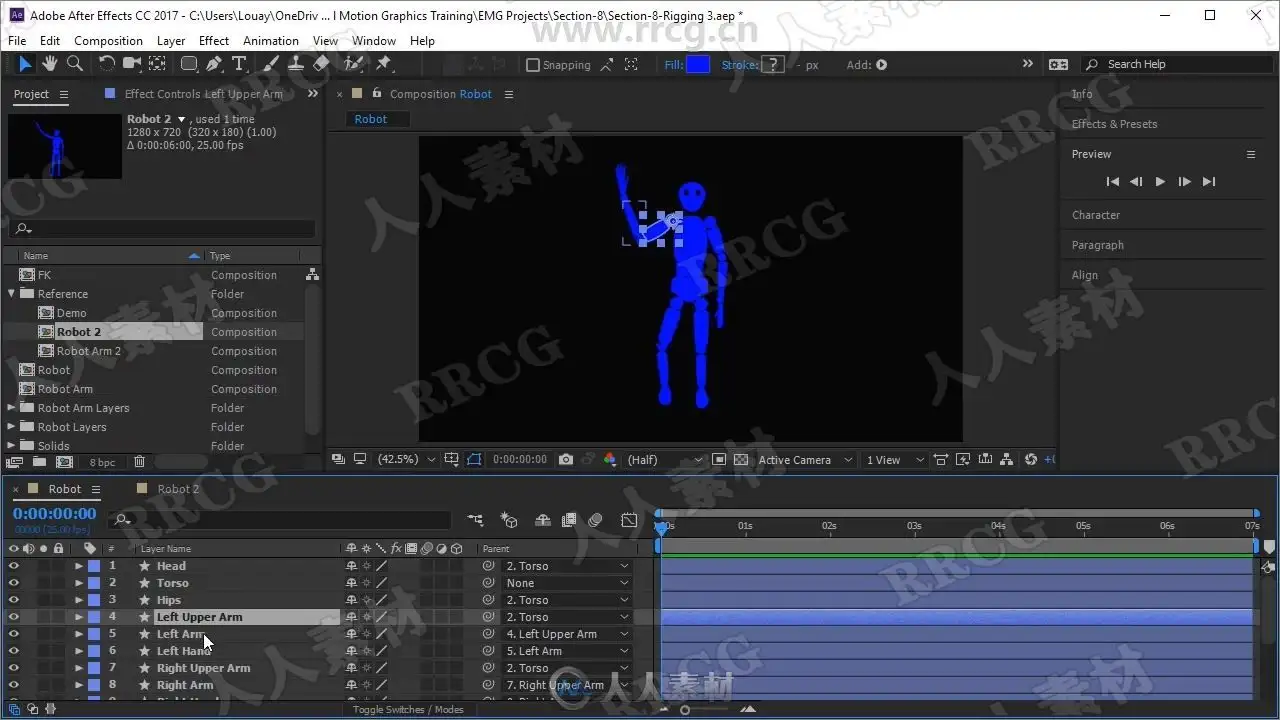Open the Composition menu
This screenshot has width=1280, height=720.
pos(108,41)
